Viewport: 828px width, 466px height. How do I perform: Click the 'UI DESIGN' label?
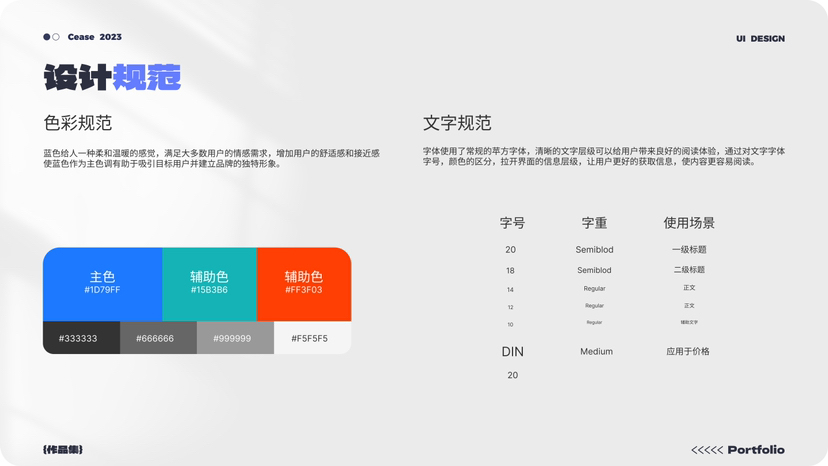tap(760, 39)
